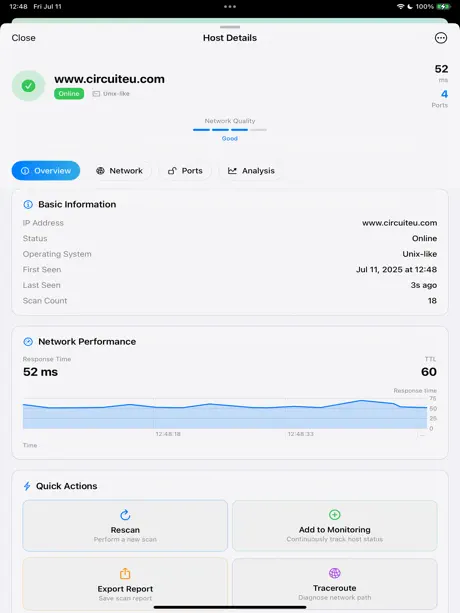Open the Ports tab
460x613 pixels.
(x=185, y=171)
